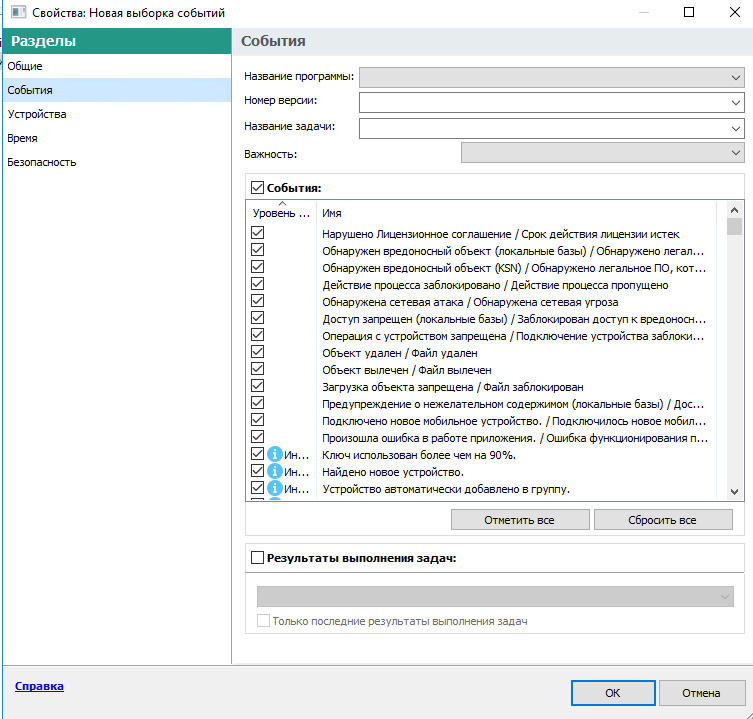The image size is (753, 719).
Task: Click the window icon in the title bar
Action: [x=18, y=13]
